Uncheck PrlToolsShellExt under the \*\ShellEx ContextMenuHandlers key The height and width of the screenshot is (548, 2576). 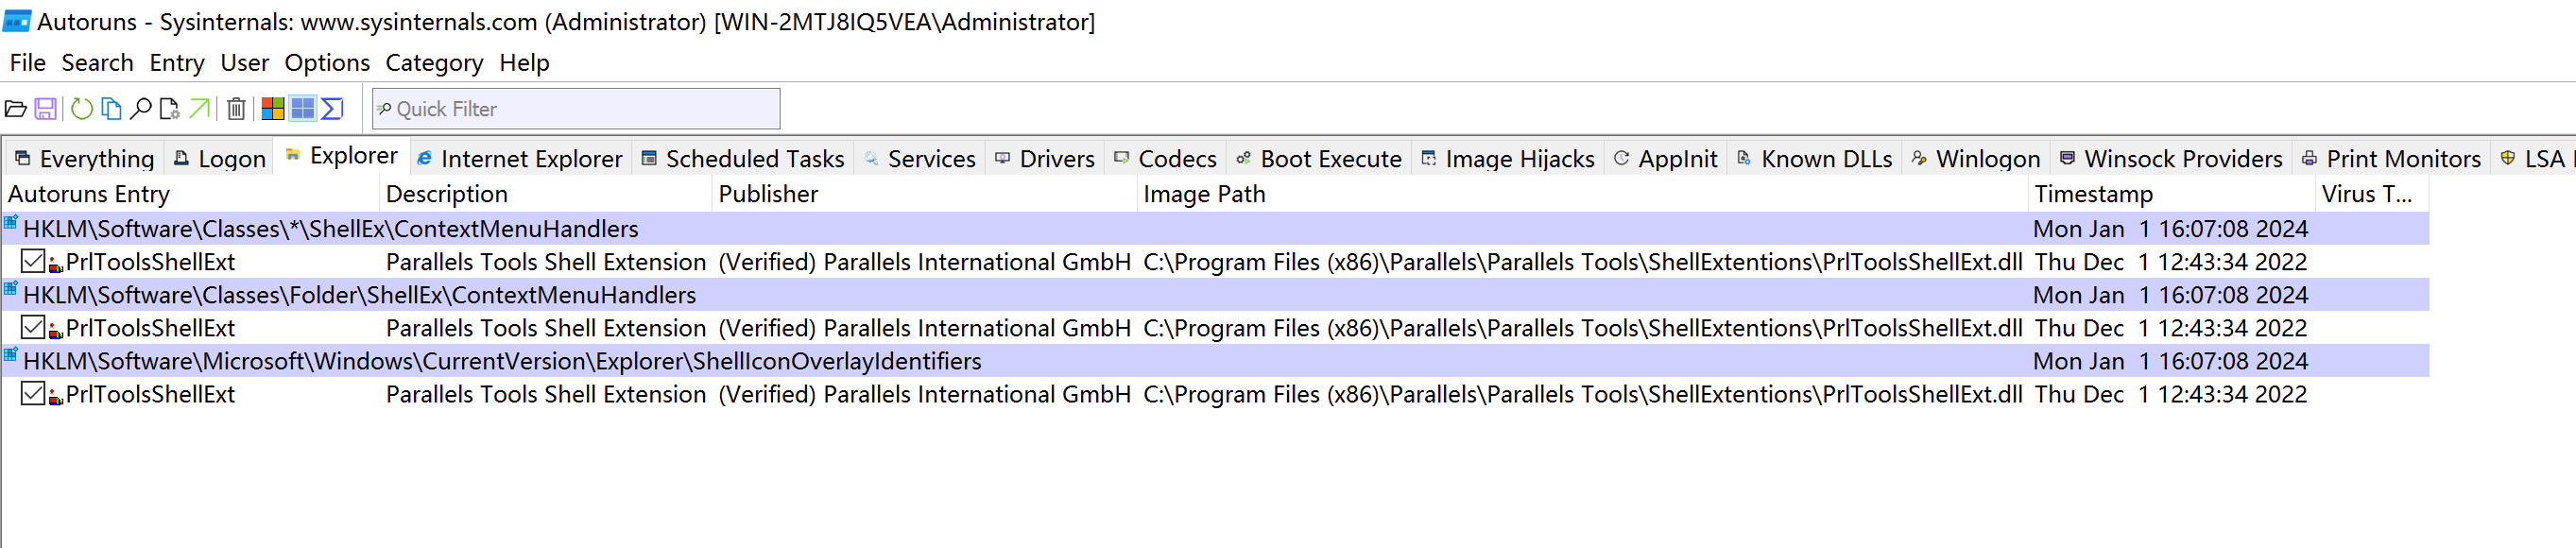pos(33,262)
